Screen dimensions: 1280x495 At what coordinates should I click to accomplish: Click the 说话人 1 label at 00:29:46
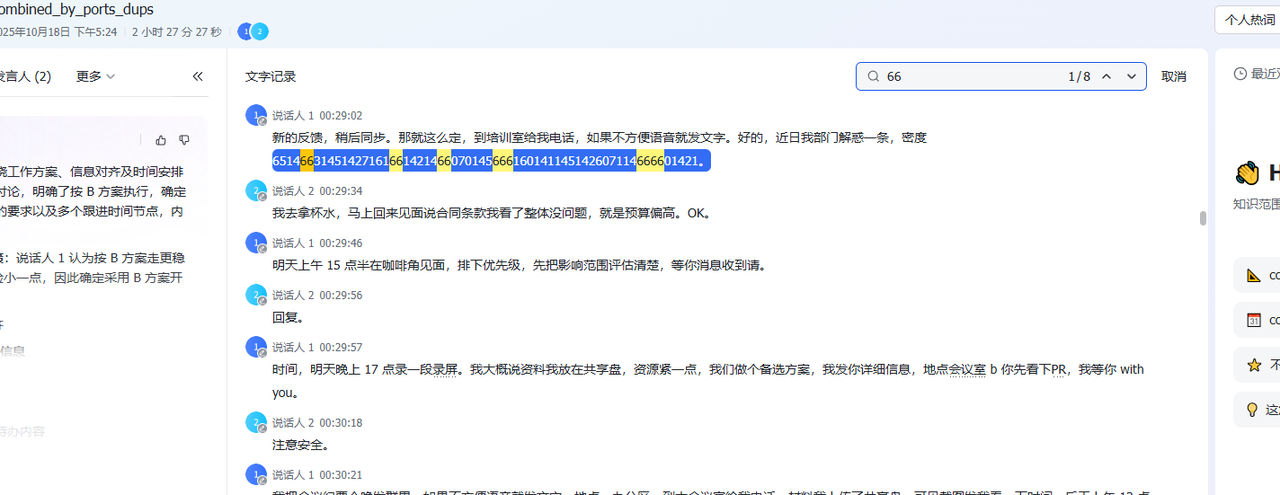click(292, 243)
